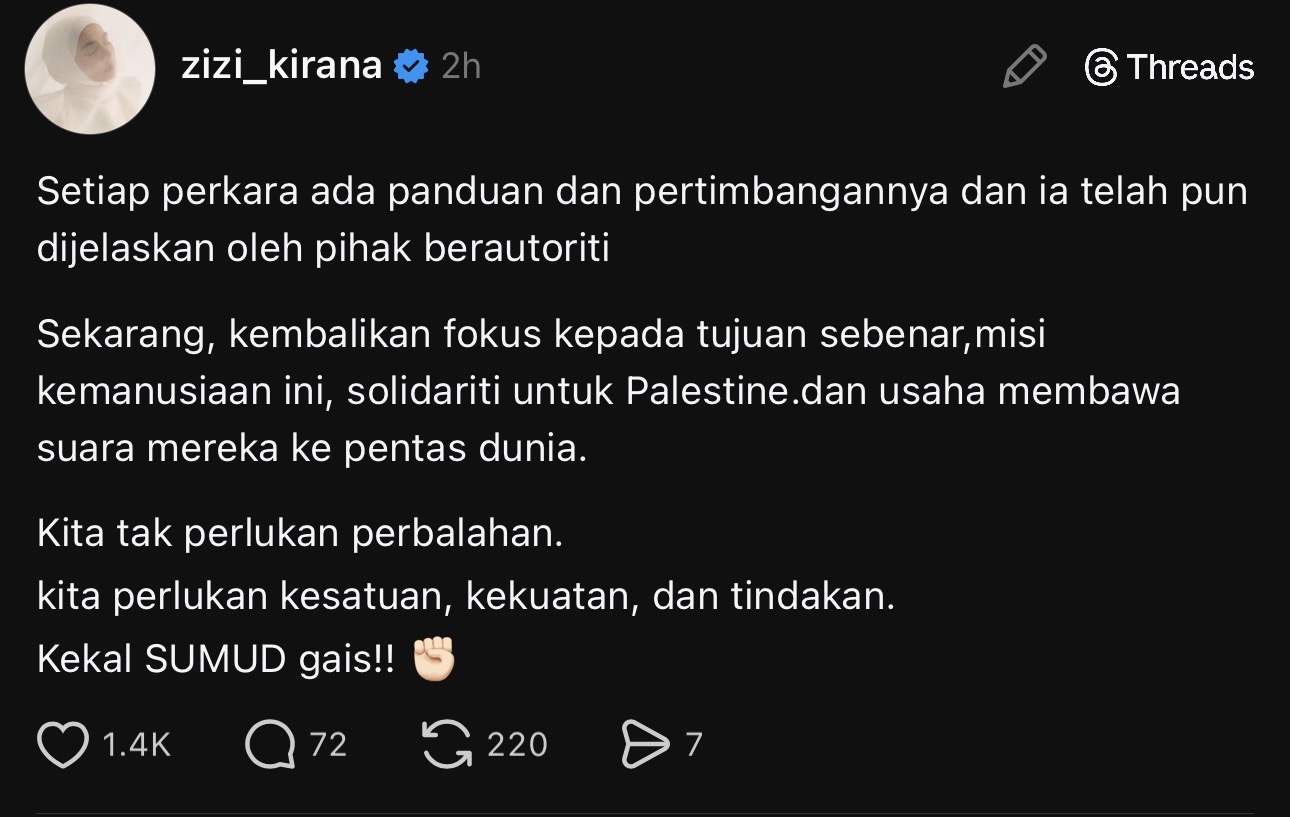
Task: Share the post via paper plane icon
Action: tap(645, 745)
